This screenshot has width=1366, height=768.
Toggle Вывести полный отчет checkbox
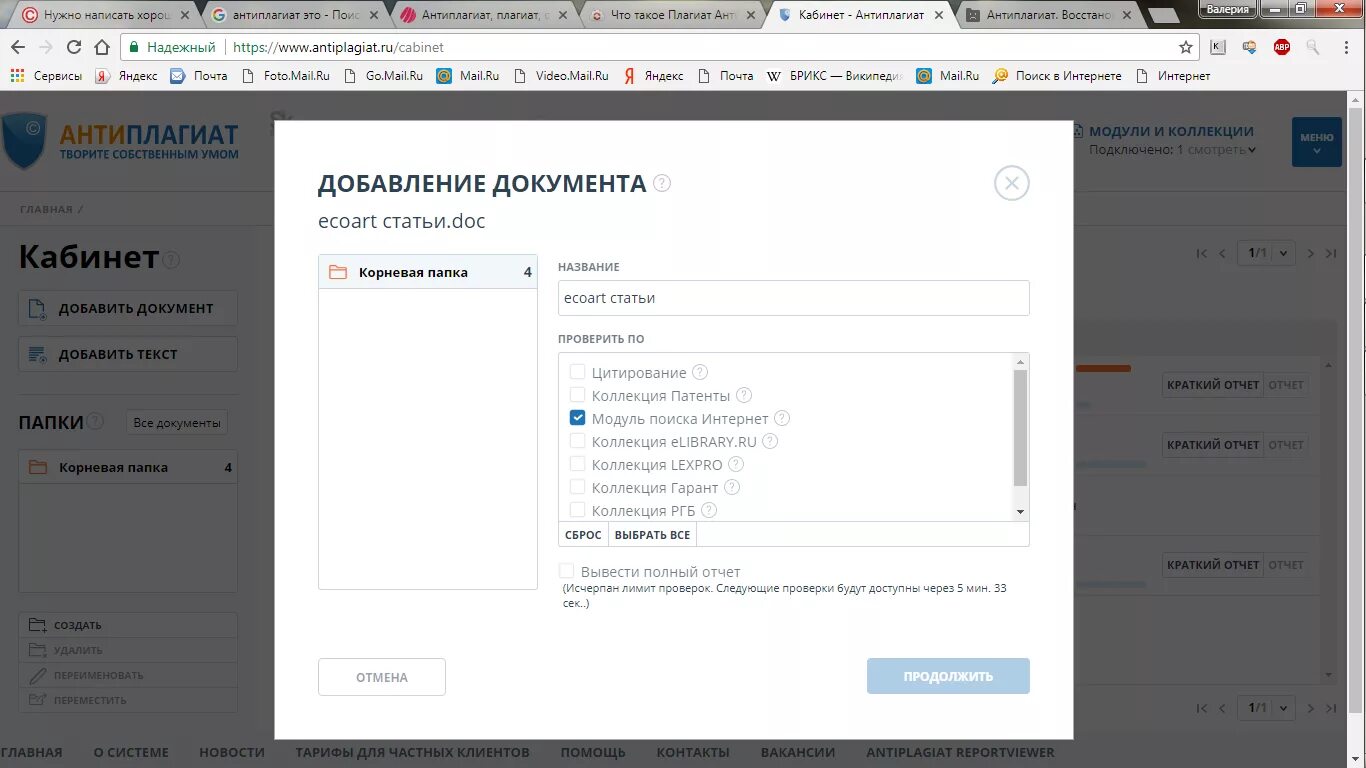(x=566, y=571)
